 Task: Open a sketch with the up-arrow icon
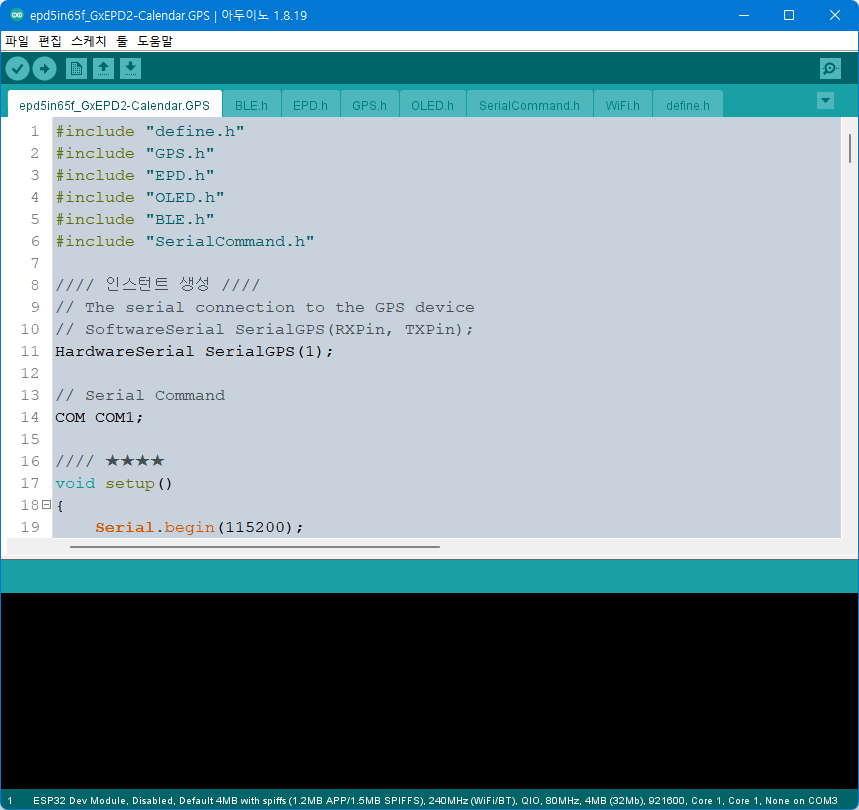[103, 68]
